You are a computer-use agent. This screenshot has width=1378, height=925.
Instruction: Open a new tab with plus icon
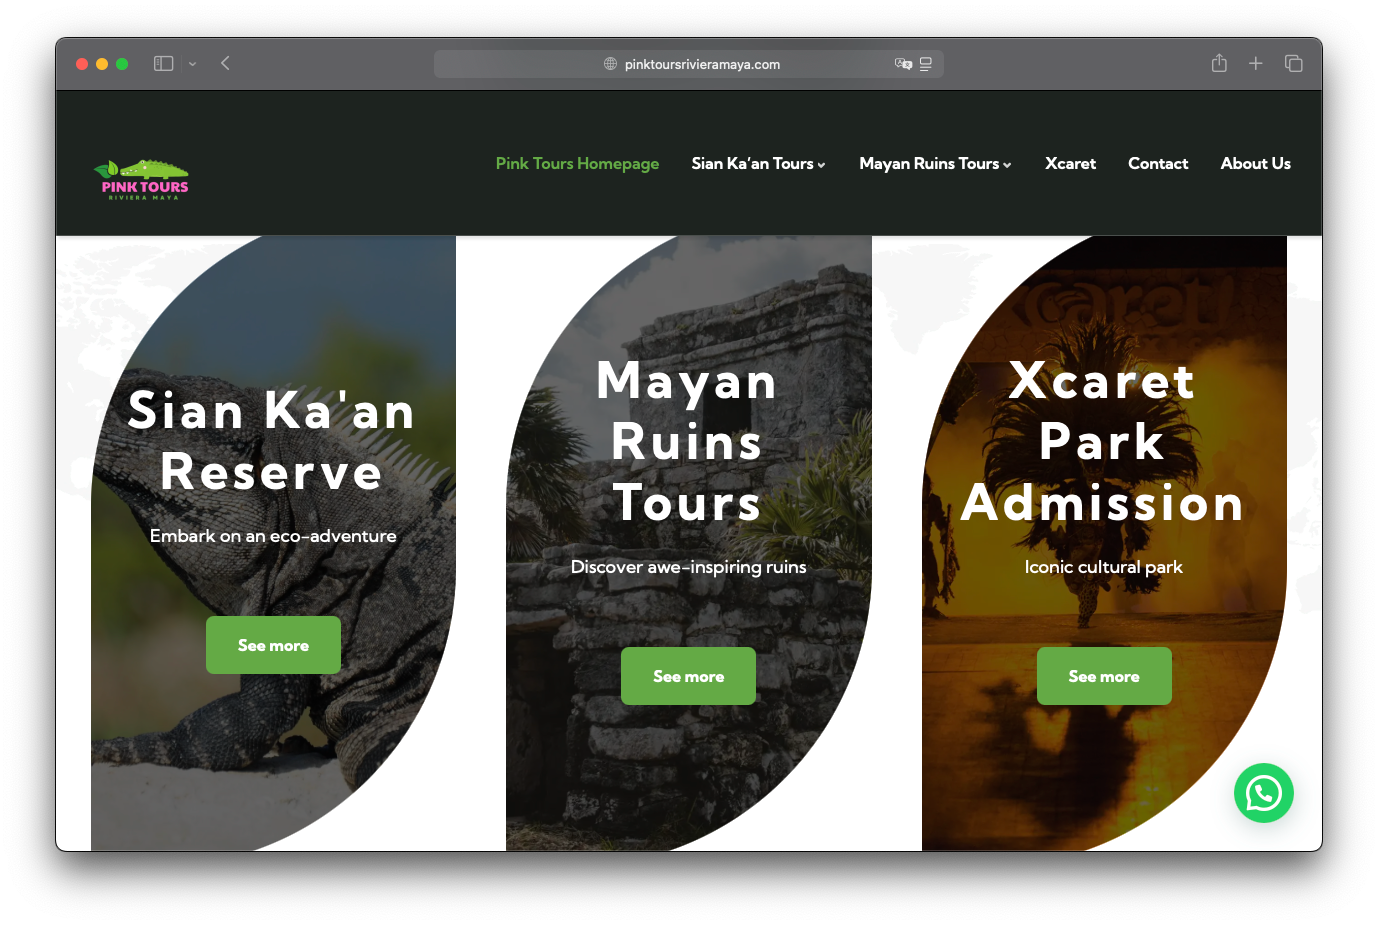coord(1256,63)
